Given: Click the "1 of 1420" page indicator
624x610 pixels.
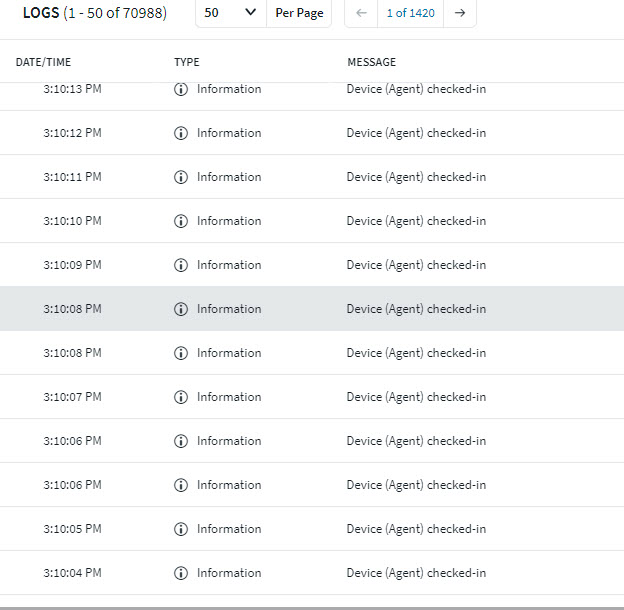Looking at the screenshot, I should (x=410, y=13).
